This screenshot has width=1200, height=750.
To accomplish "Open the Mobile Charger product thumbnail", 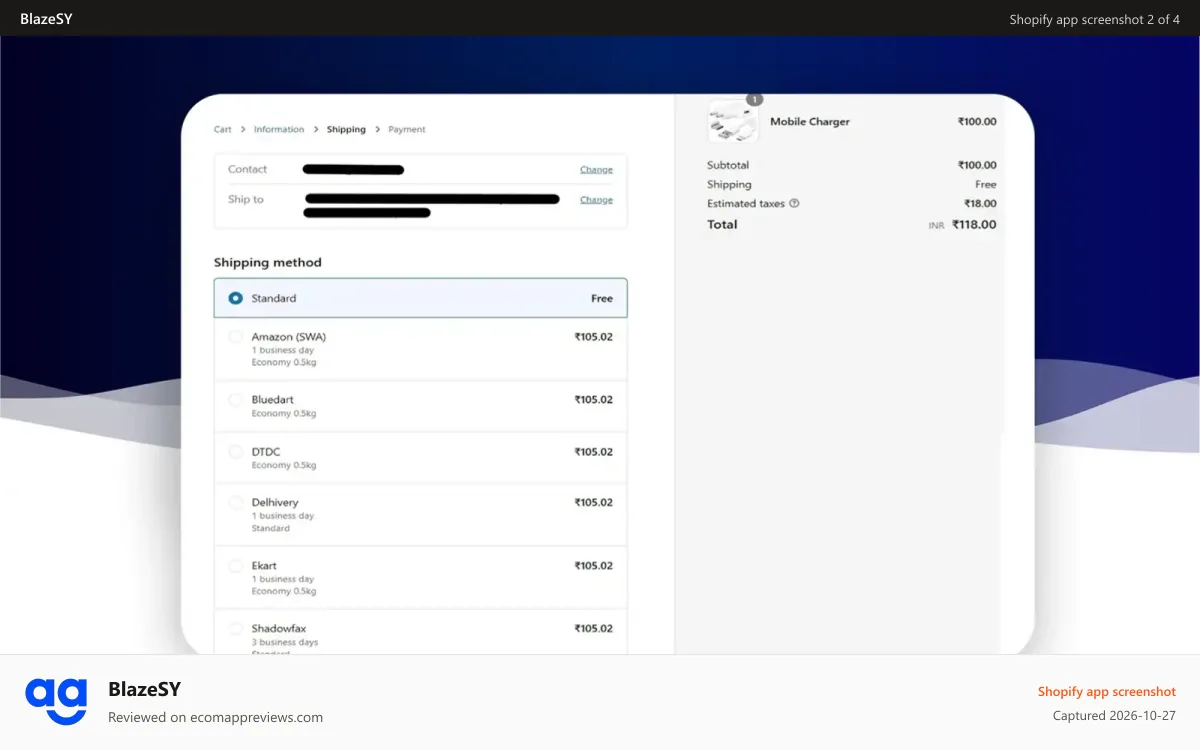I will tap(733, 121).
